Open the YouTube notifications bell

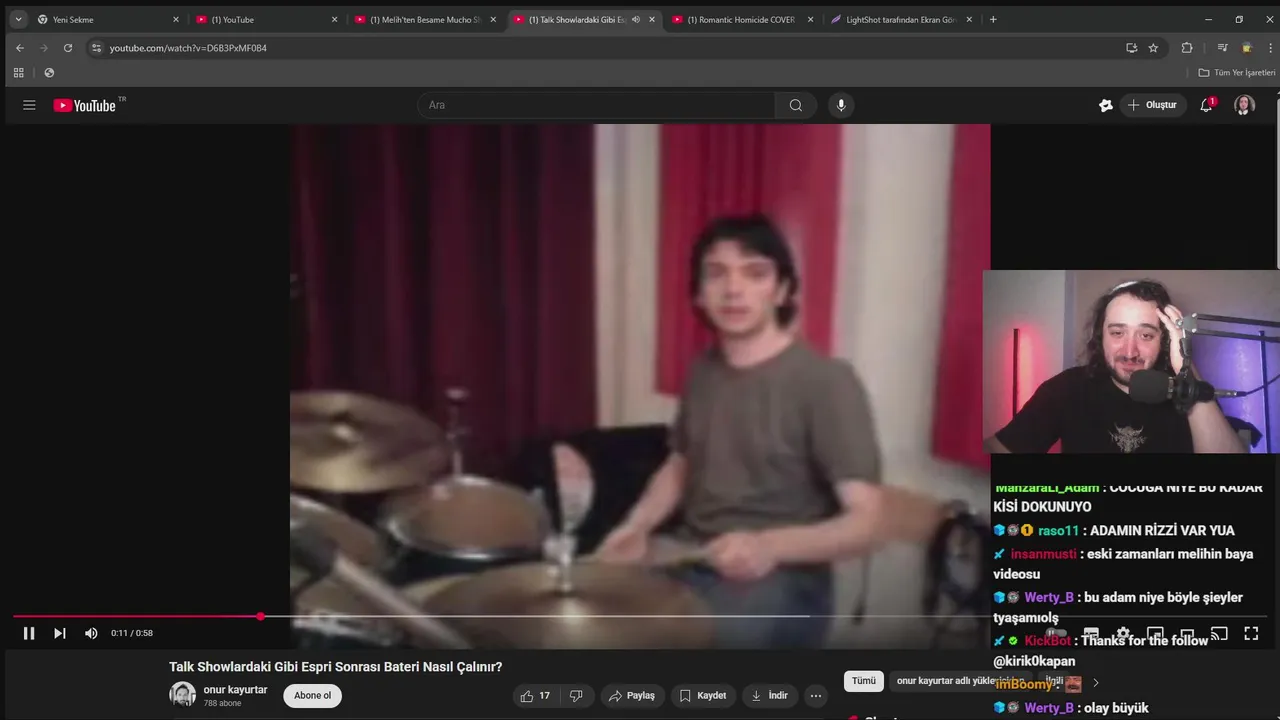(1207, 105)
